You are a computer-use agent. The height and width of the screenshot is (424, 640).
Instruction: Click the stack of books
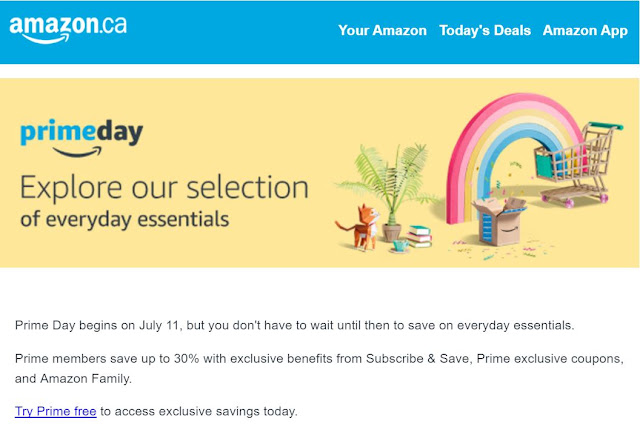[x=419, y=237]
